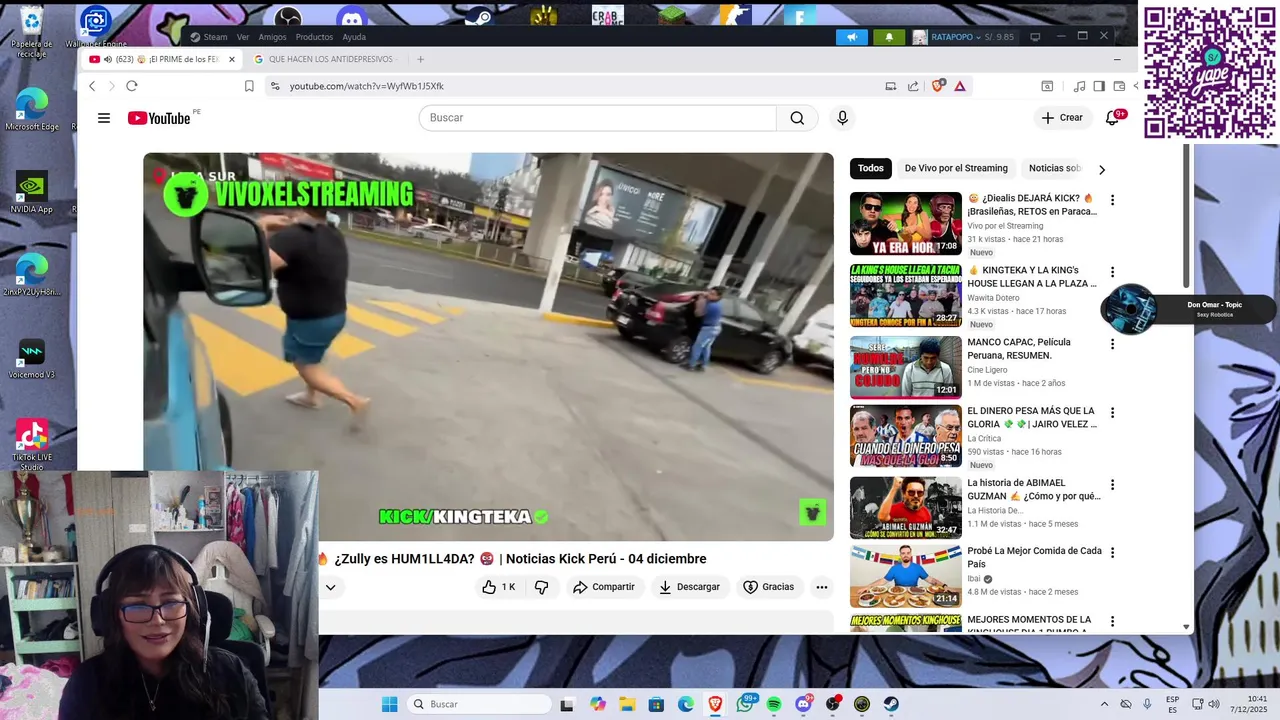Click the Compartir share button
1280x720 pixels.
click(604, 587)
